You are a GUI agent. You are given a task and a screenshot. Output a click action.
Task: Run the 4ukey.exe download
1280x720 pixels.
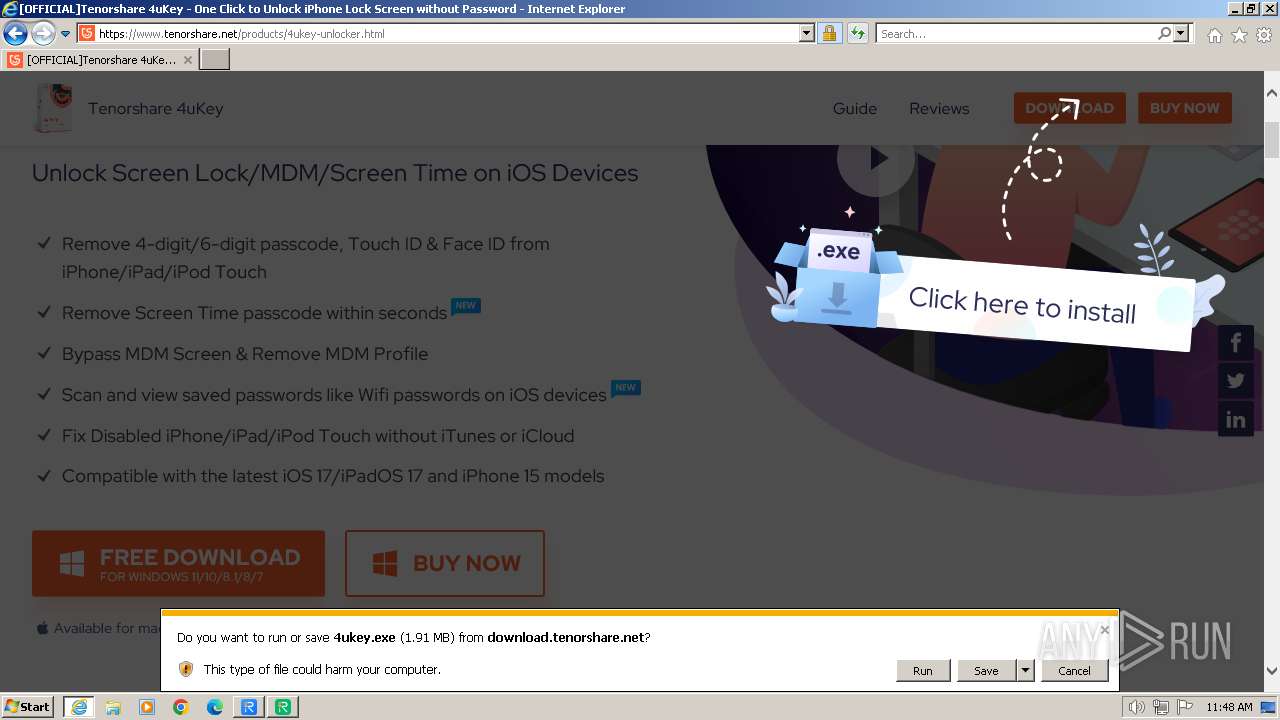pyautogui.click(x=922, y=671)
